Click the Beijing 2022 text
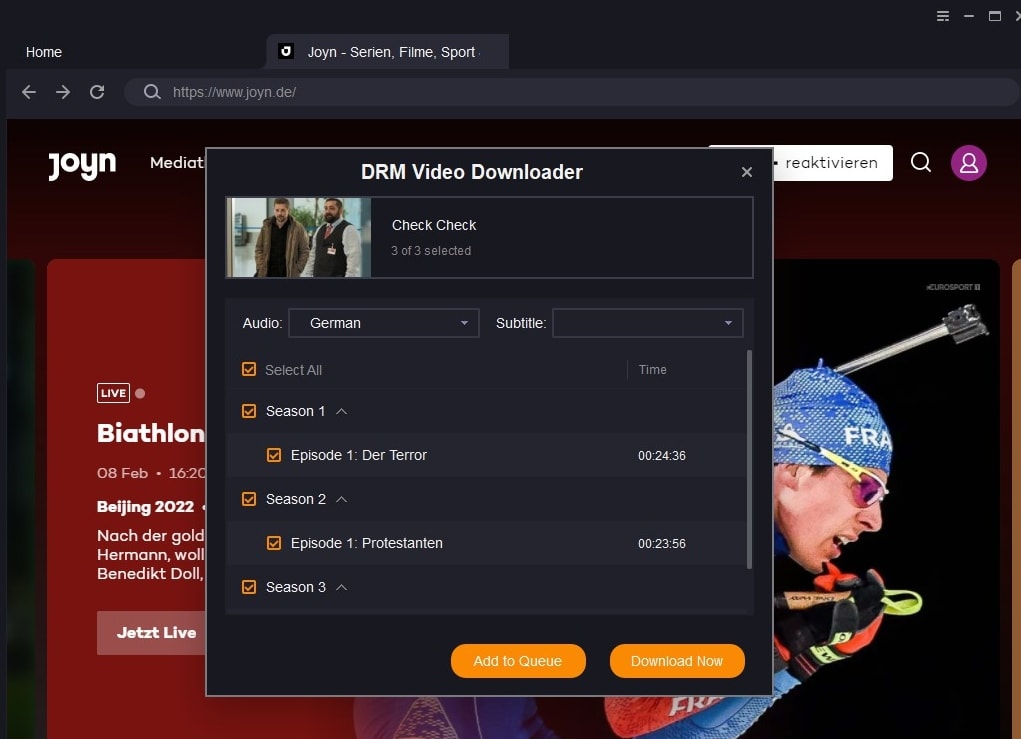 point(145,507)
